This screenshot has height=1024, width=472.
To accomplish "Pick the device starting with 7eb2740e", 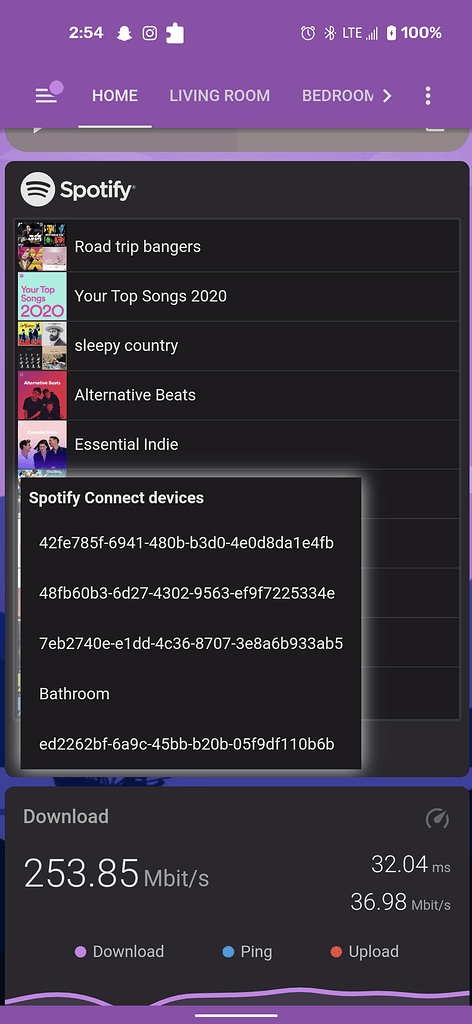I will pos(191,643).
